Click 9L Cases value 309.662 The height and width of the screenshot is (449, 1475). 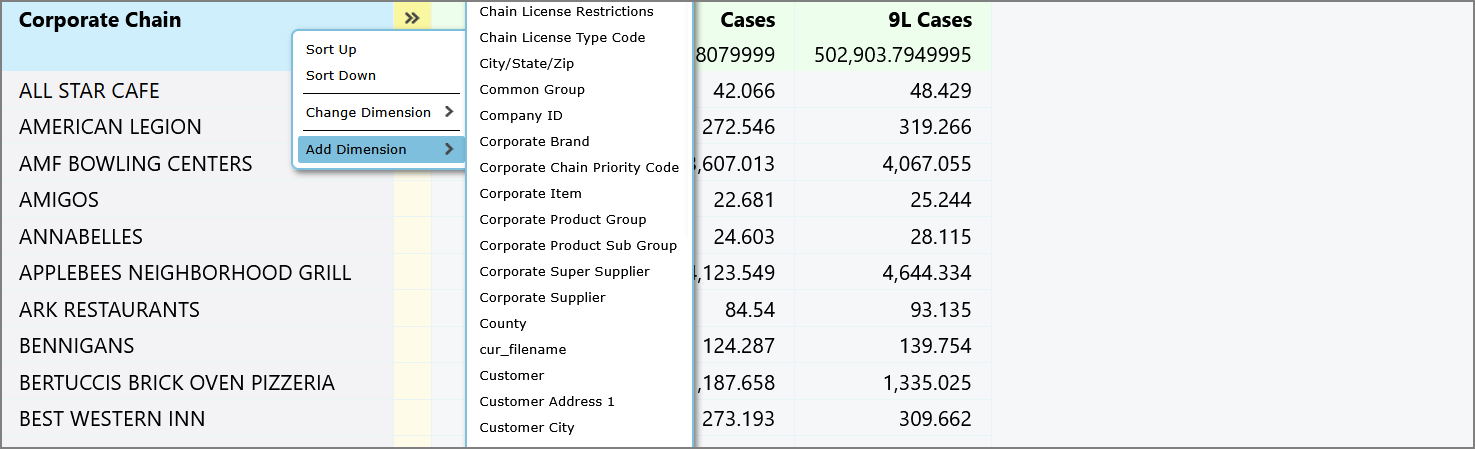tap(935, 419)
